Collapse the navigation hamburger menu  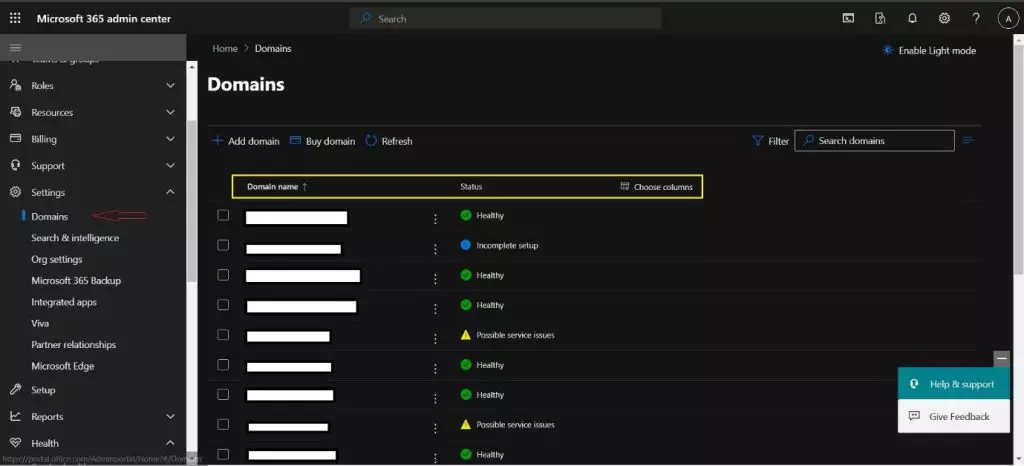[15, 48]
